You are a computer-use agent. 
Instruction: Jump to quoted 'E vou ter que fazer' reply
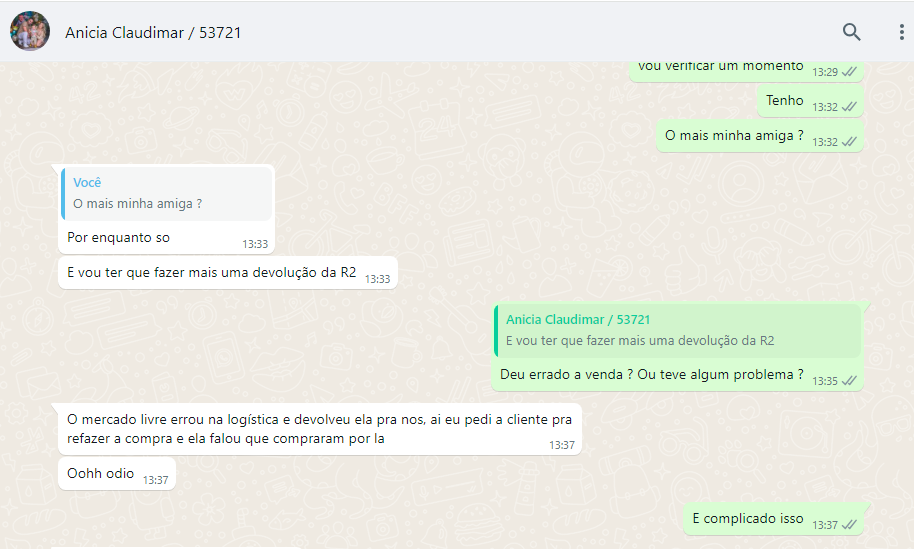[678, 330]
